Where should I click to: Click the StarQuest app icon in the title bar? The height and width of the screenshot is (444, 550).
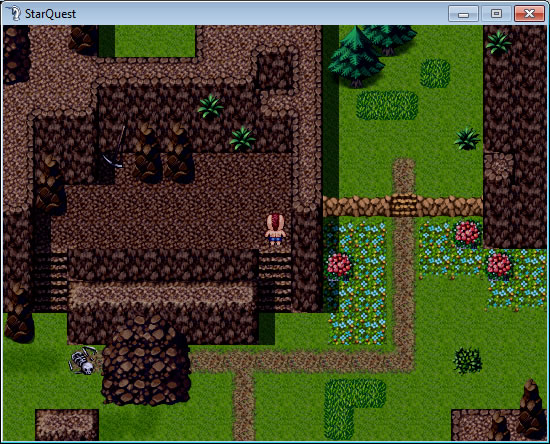pyautogui.click(x=13, y=13)
